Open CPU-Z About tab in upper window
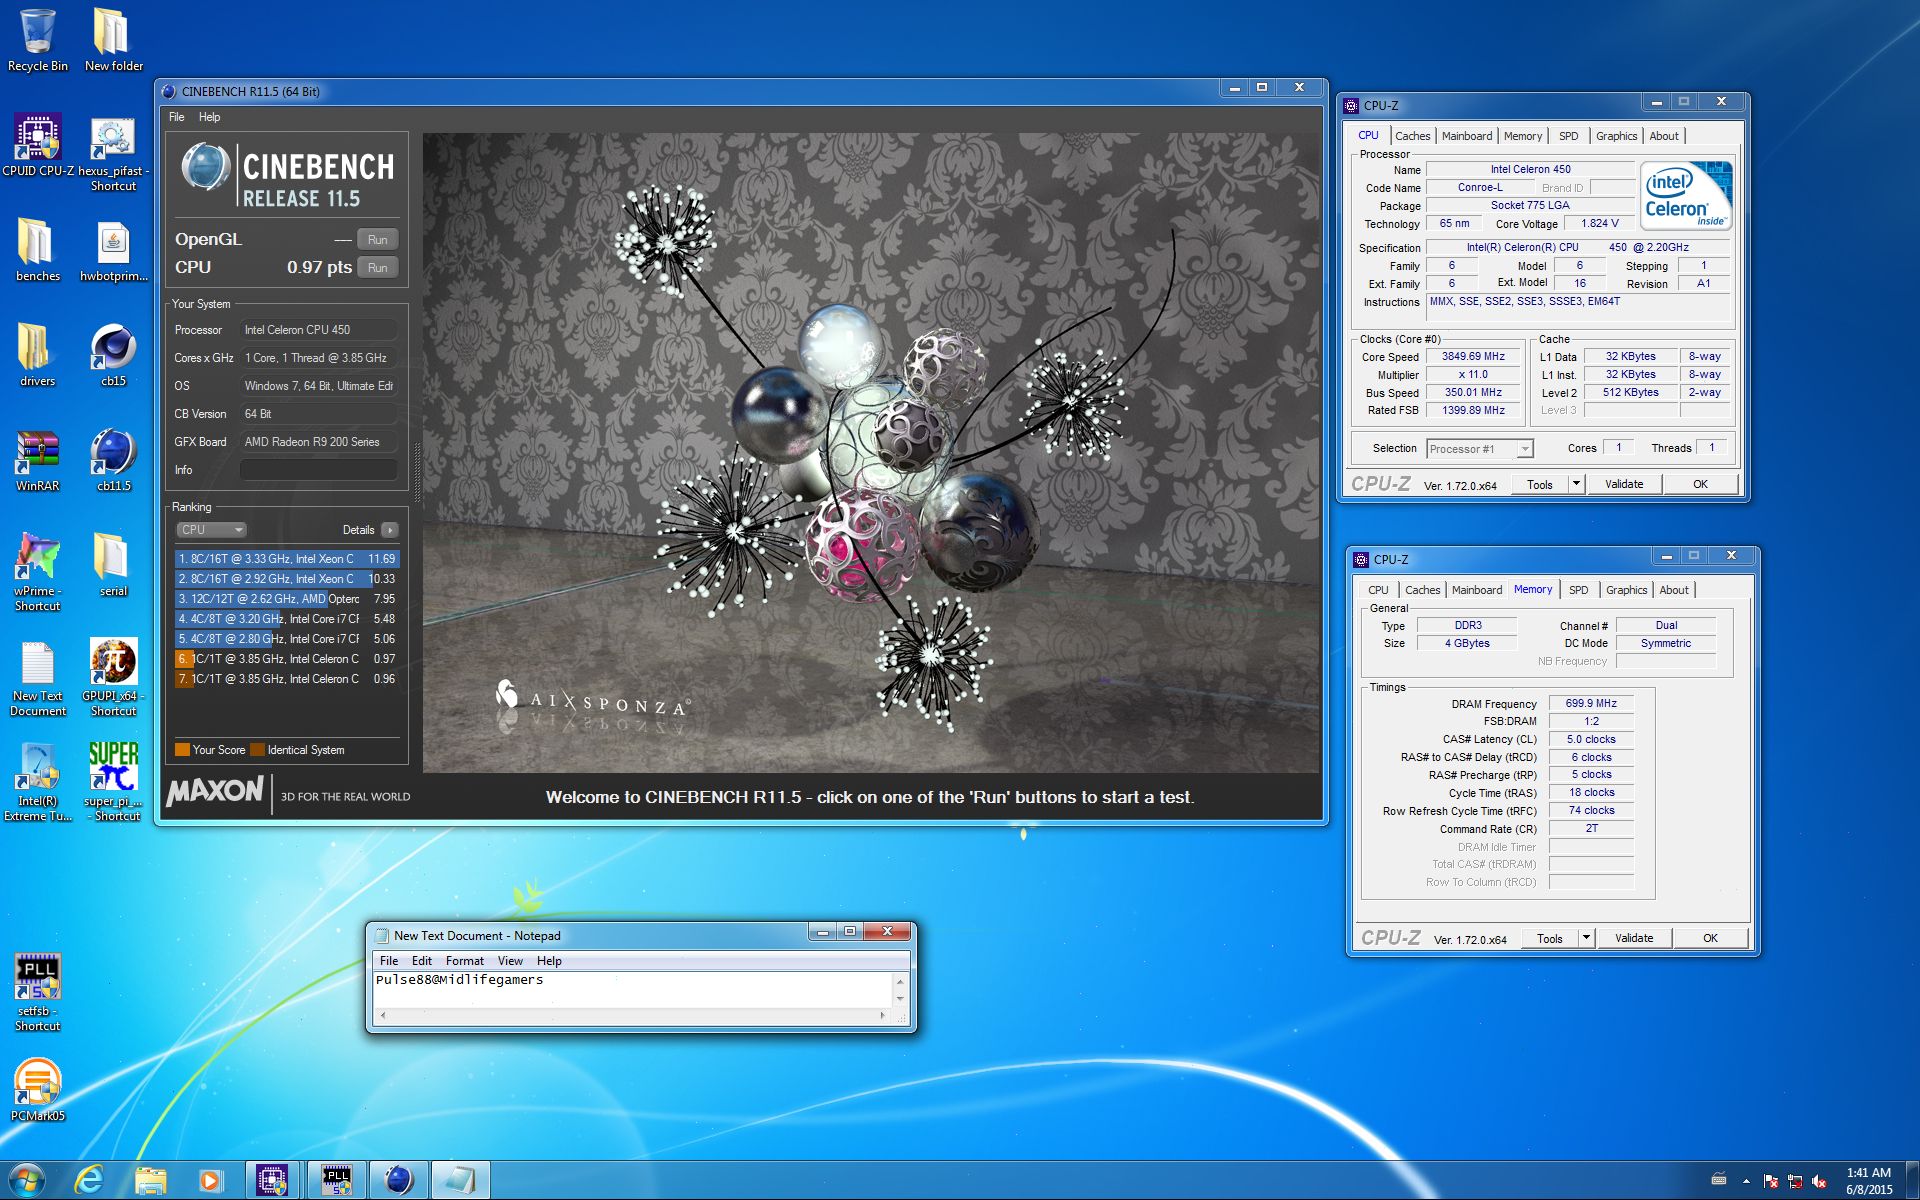Image resolution: width=1920 pixels, height=1200 pixels. pyautogui.click(x=1664, y=136)
